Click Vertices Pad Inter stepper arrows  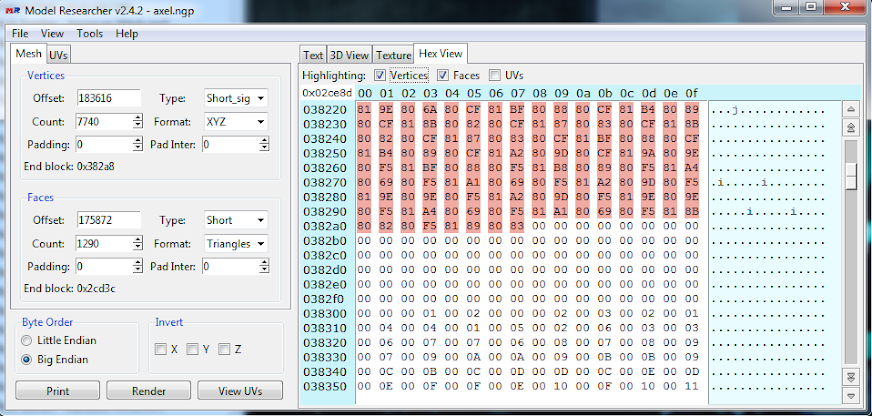(264, 145)
